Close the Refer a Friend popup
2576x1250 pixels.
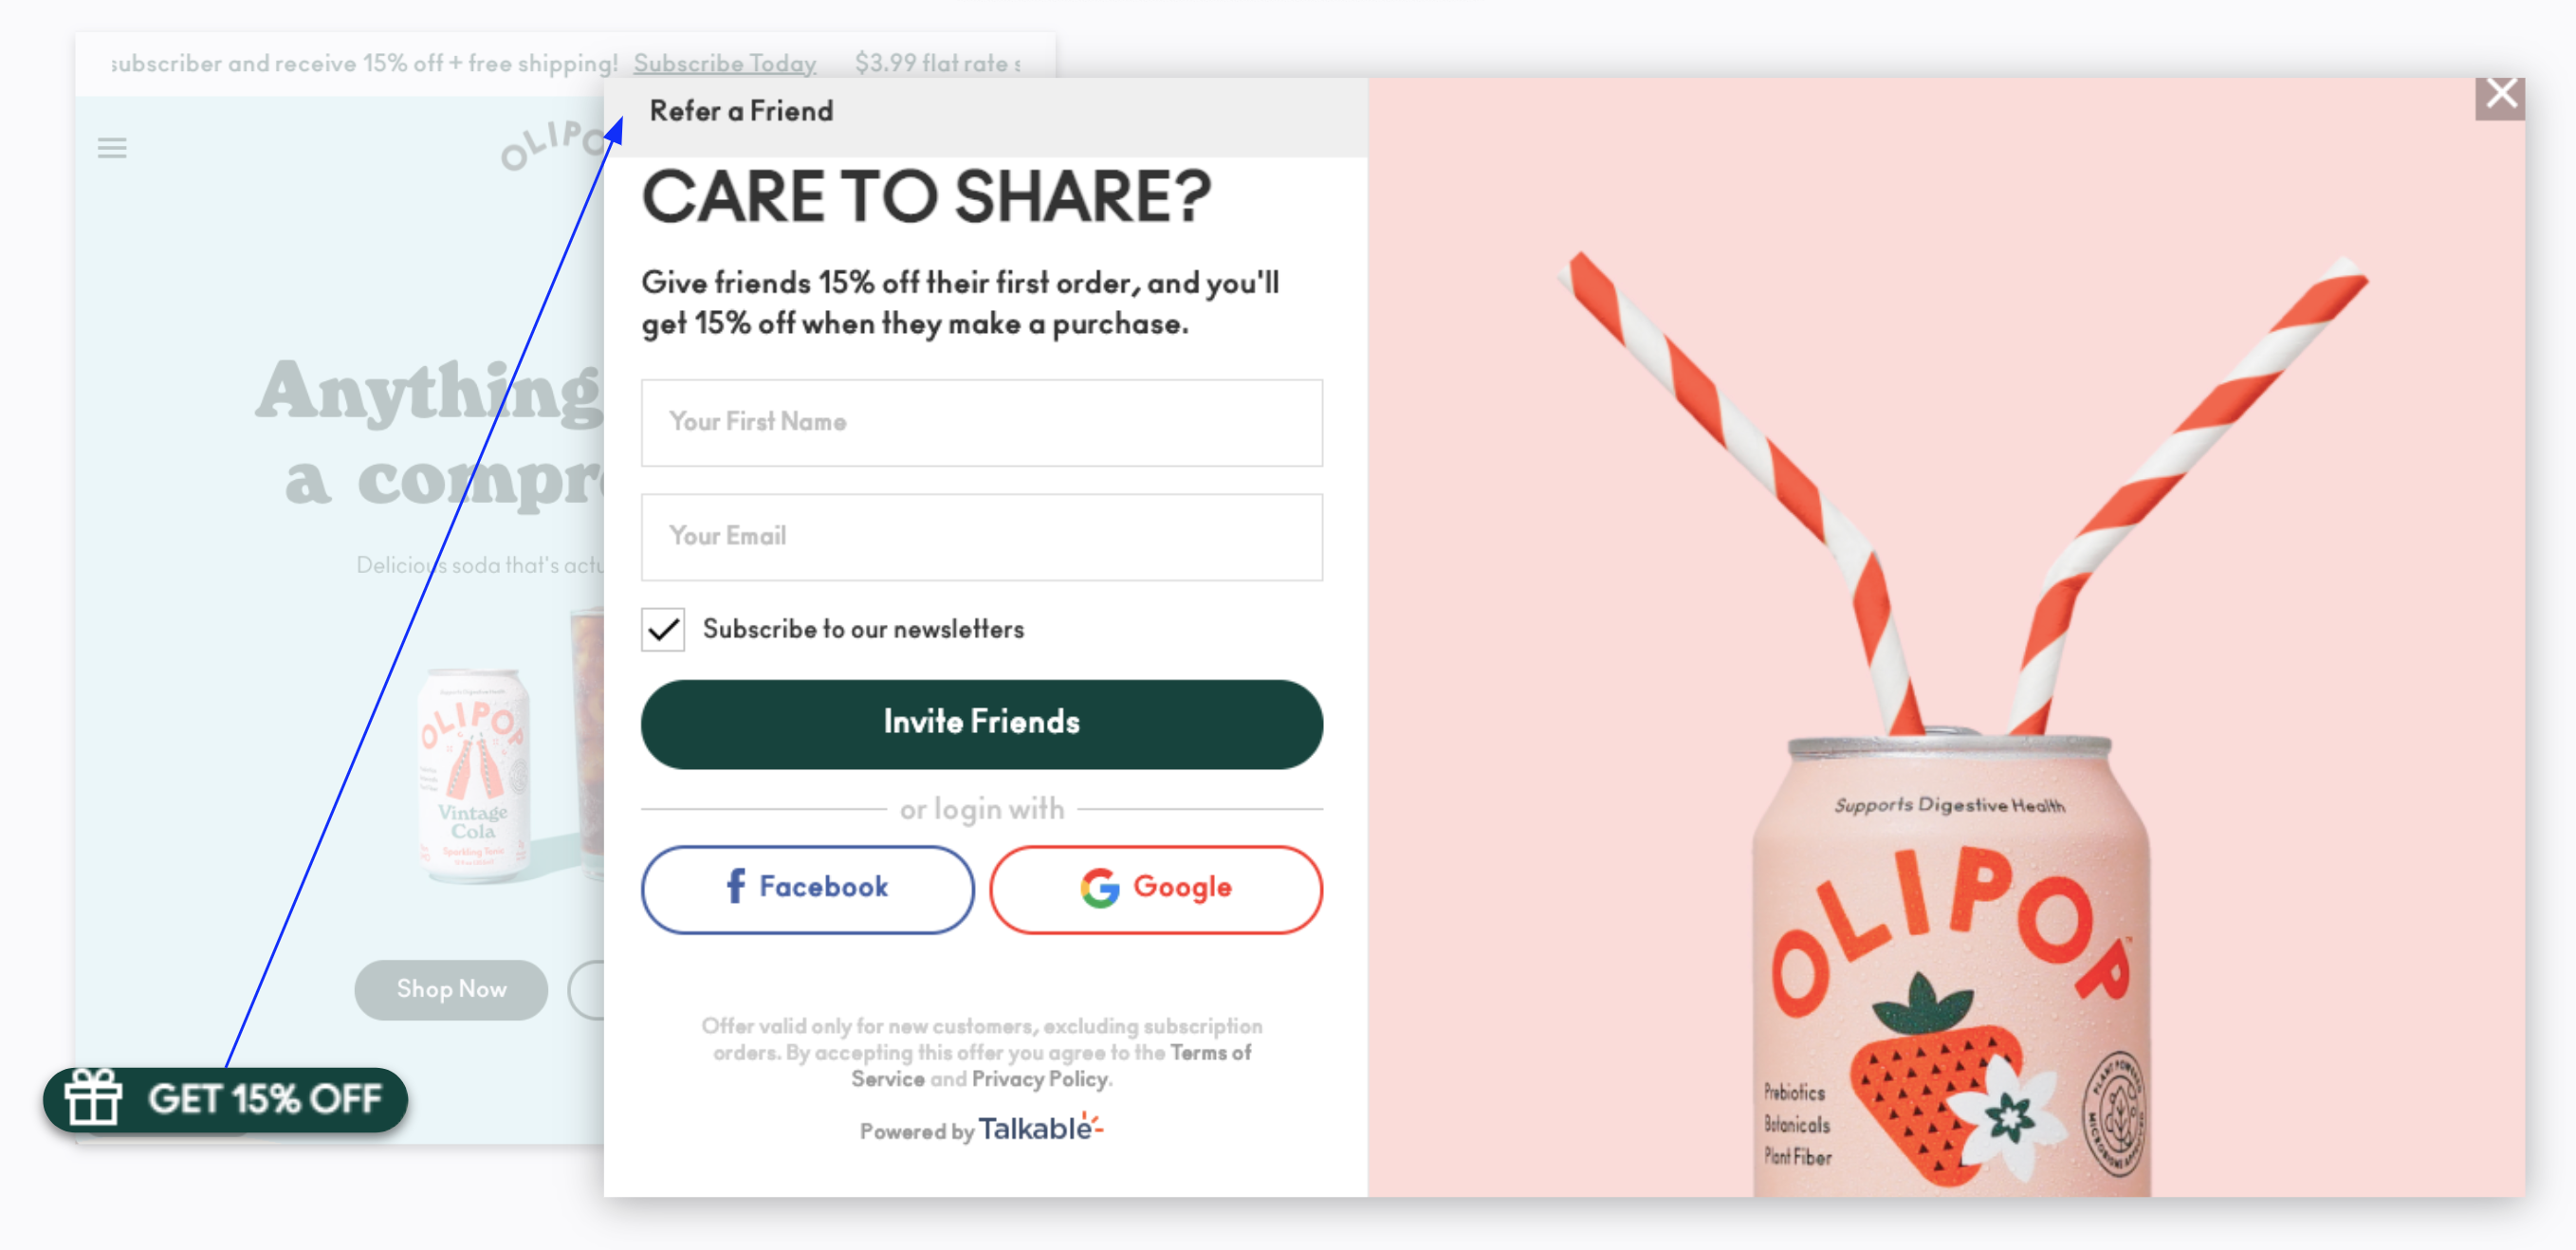[x=2499, y=96]
